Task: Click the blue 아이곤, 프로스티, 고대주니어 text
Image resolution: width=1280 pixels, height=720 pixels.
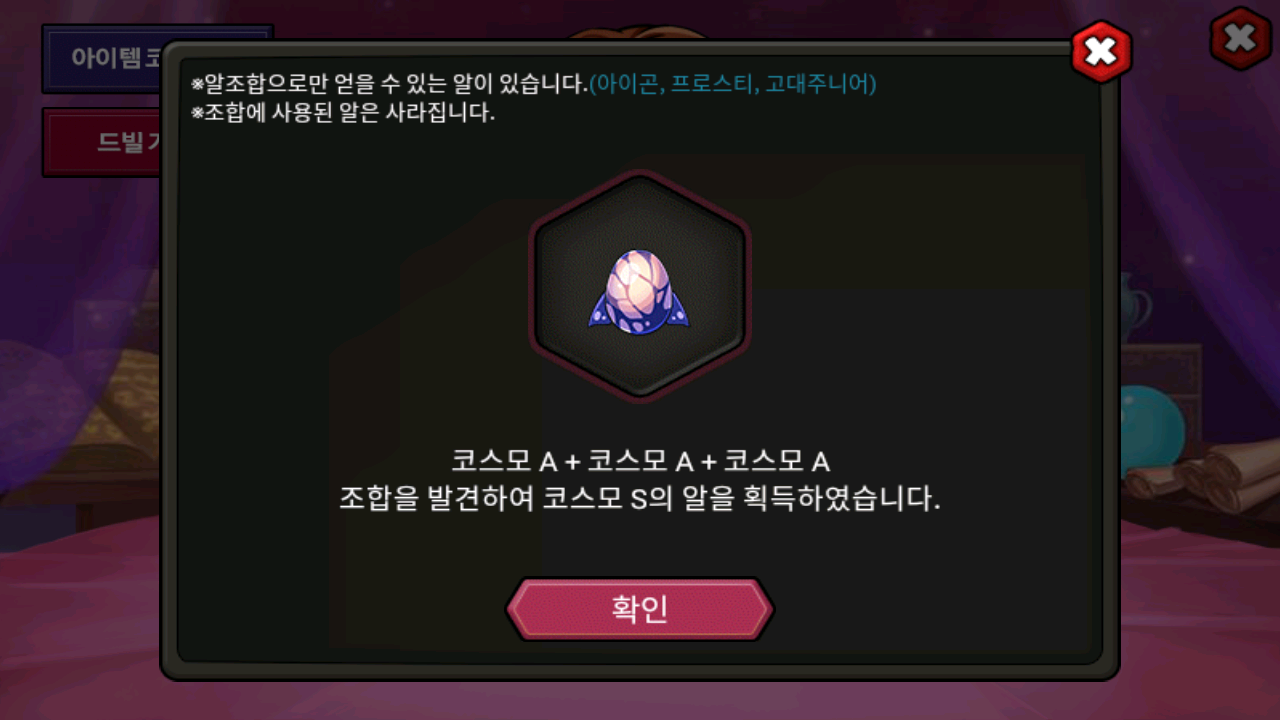Action: [x=732, y=84]
